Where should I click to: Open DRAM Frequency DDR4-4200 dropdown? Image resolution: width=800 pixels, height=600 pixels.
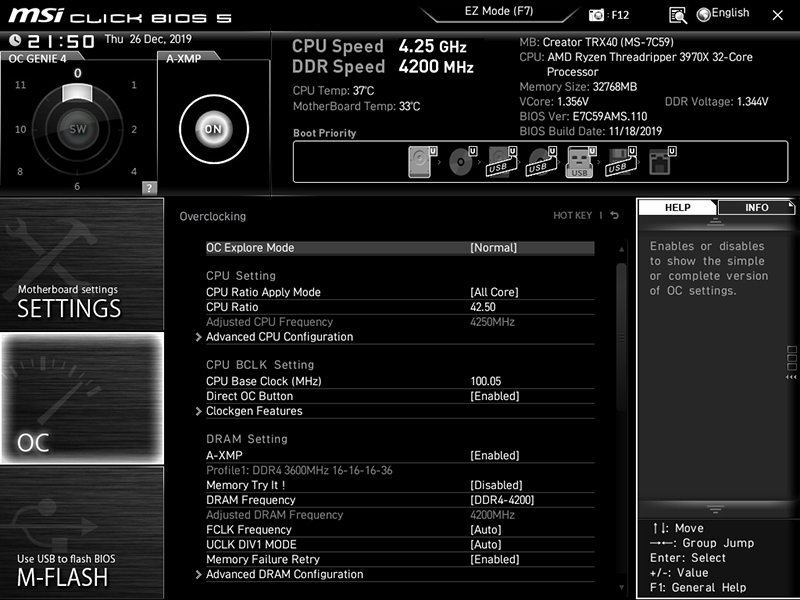[502, 499]
